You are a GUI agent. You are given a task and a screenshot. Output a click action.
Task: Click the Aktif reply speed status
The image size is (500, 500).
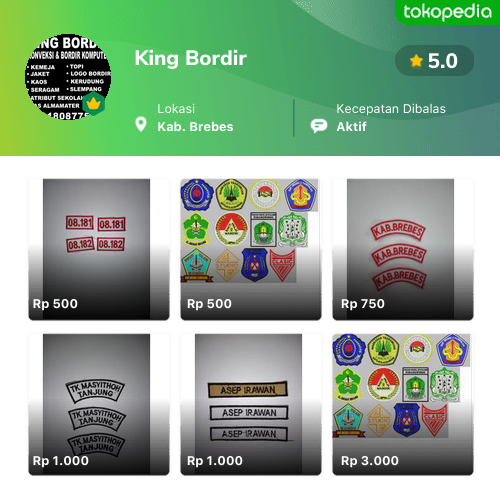(x=351, y=127)
